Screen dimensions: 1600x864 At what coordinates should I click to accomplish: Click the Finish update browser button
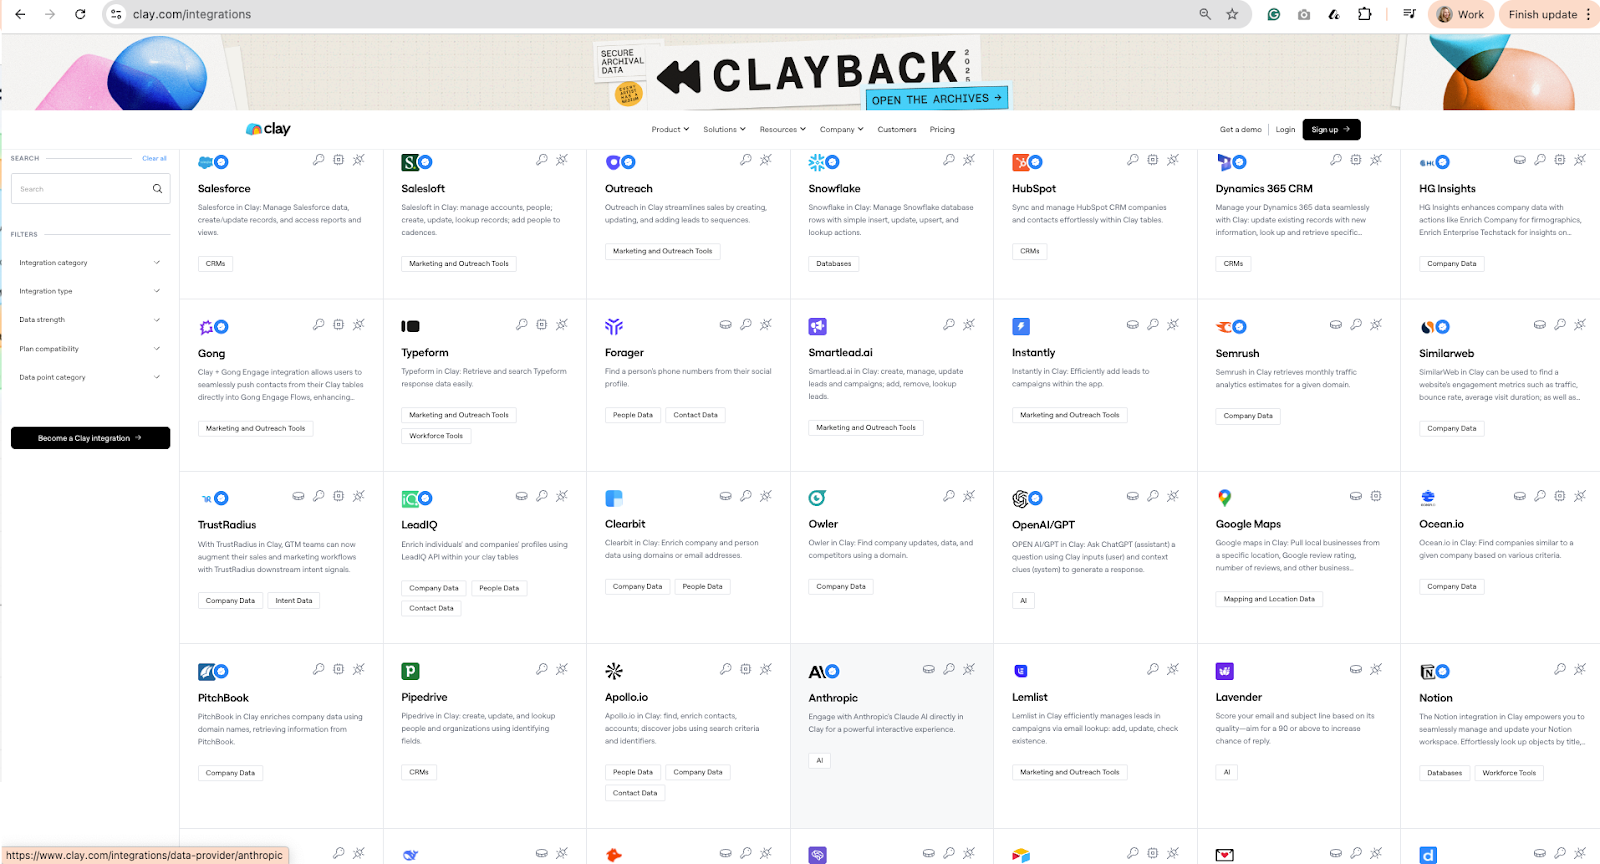pos(1549,14)
